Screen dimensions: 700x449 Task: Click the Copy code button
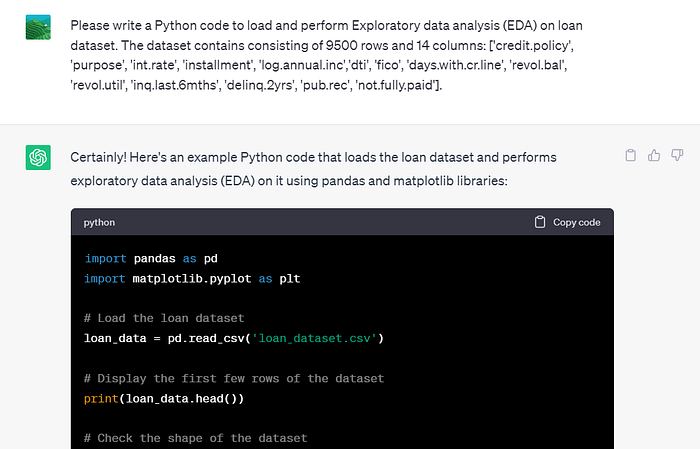point(567,222)
